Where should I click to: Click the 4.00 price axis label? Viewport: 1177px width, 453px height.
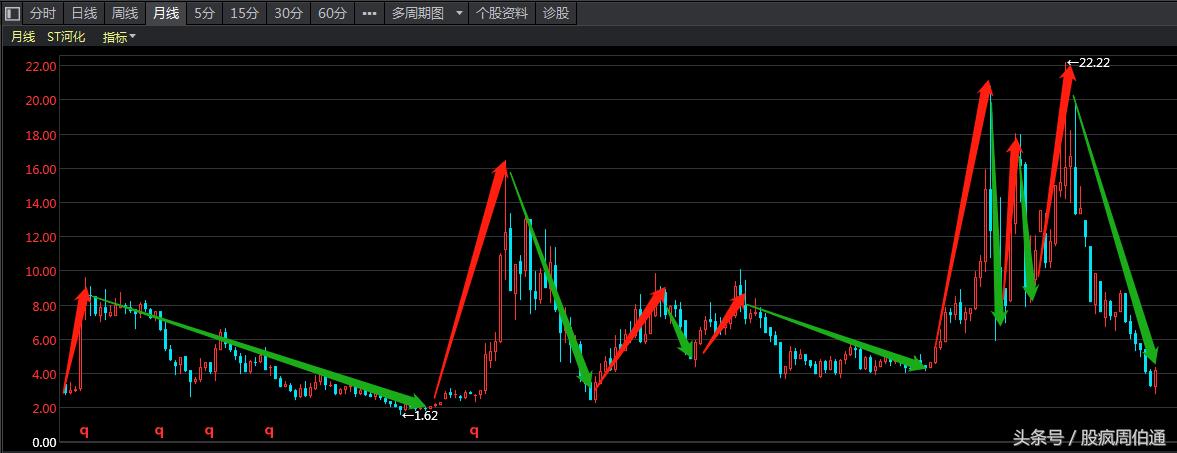pos(44,374)
